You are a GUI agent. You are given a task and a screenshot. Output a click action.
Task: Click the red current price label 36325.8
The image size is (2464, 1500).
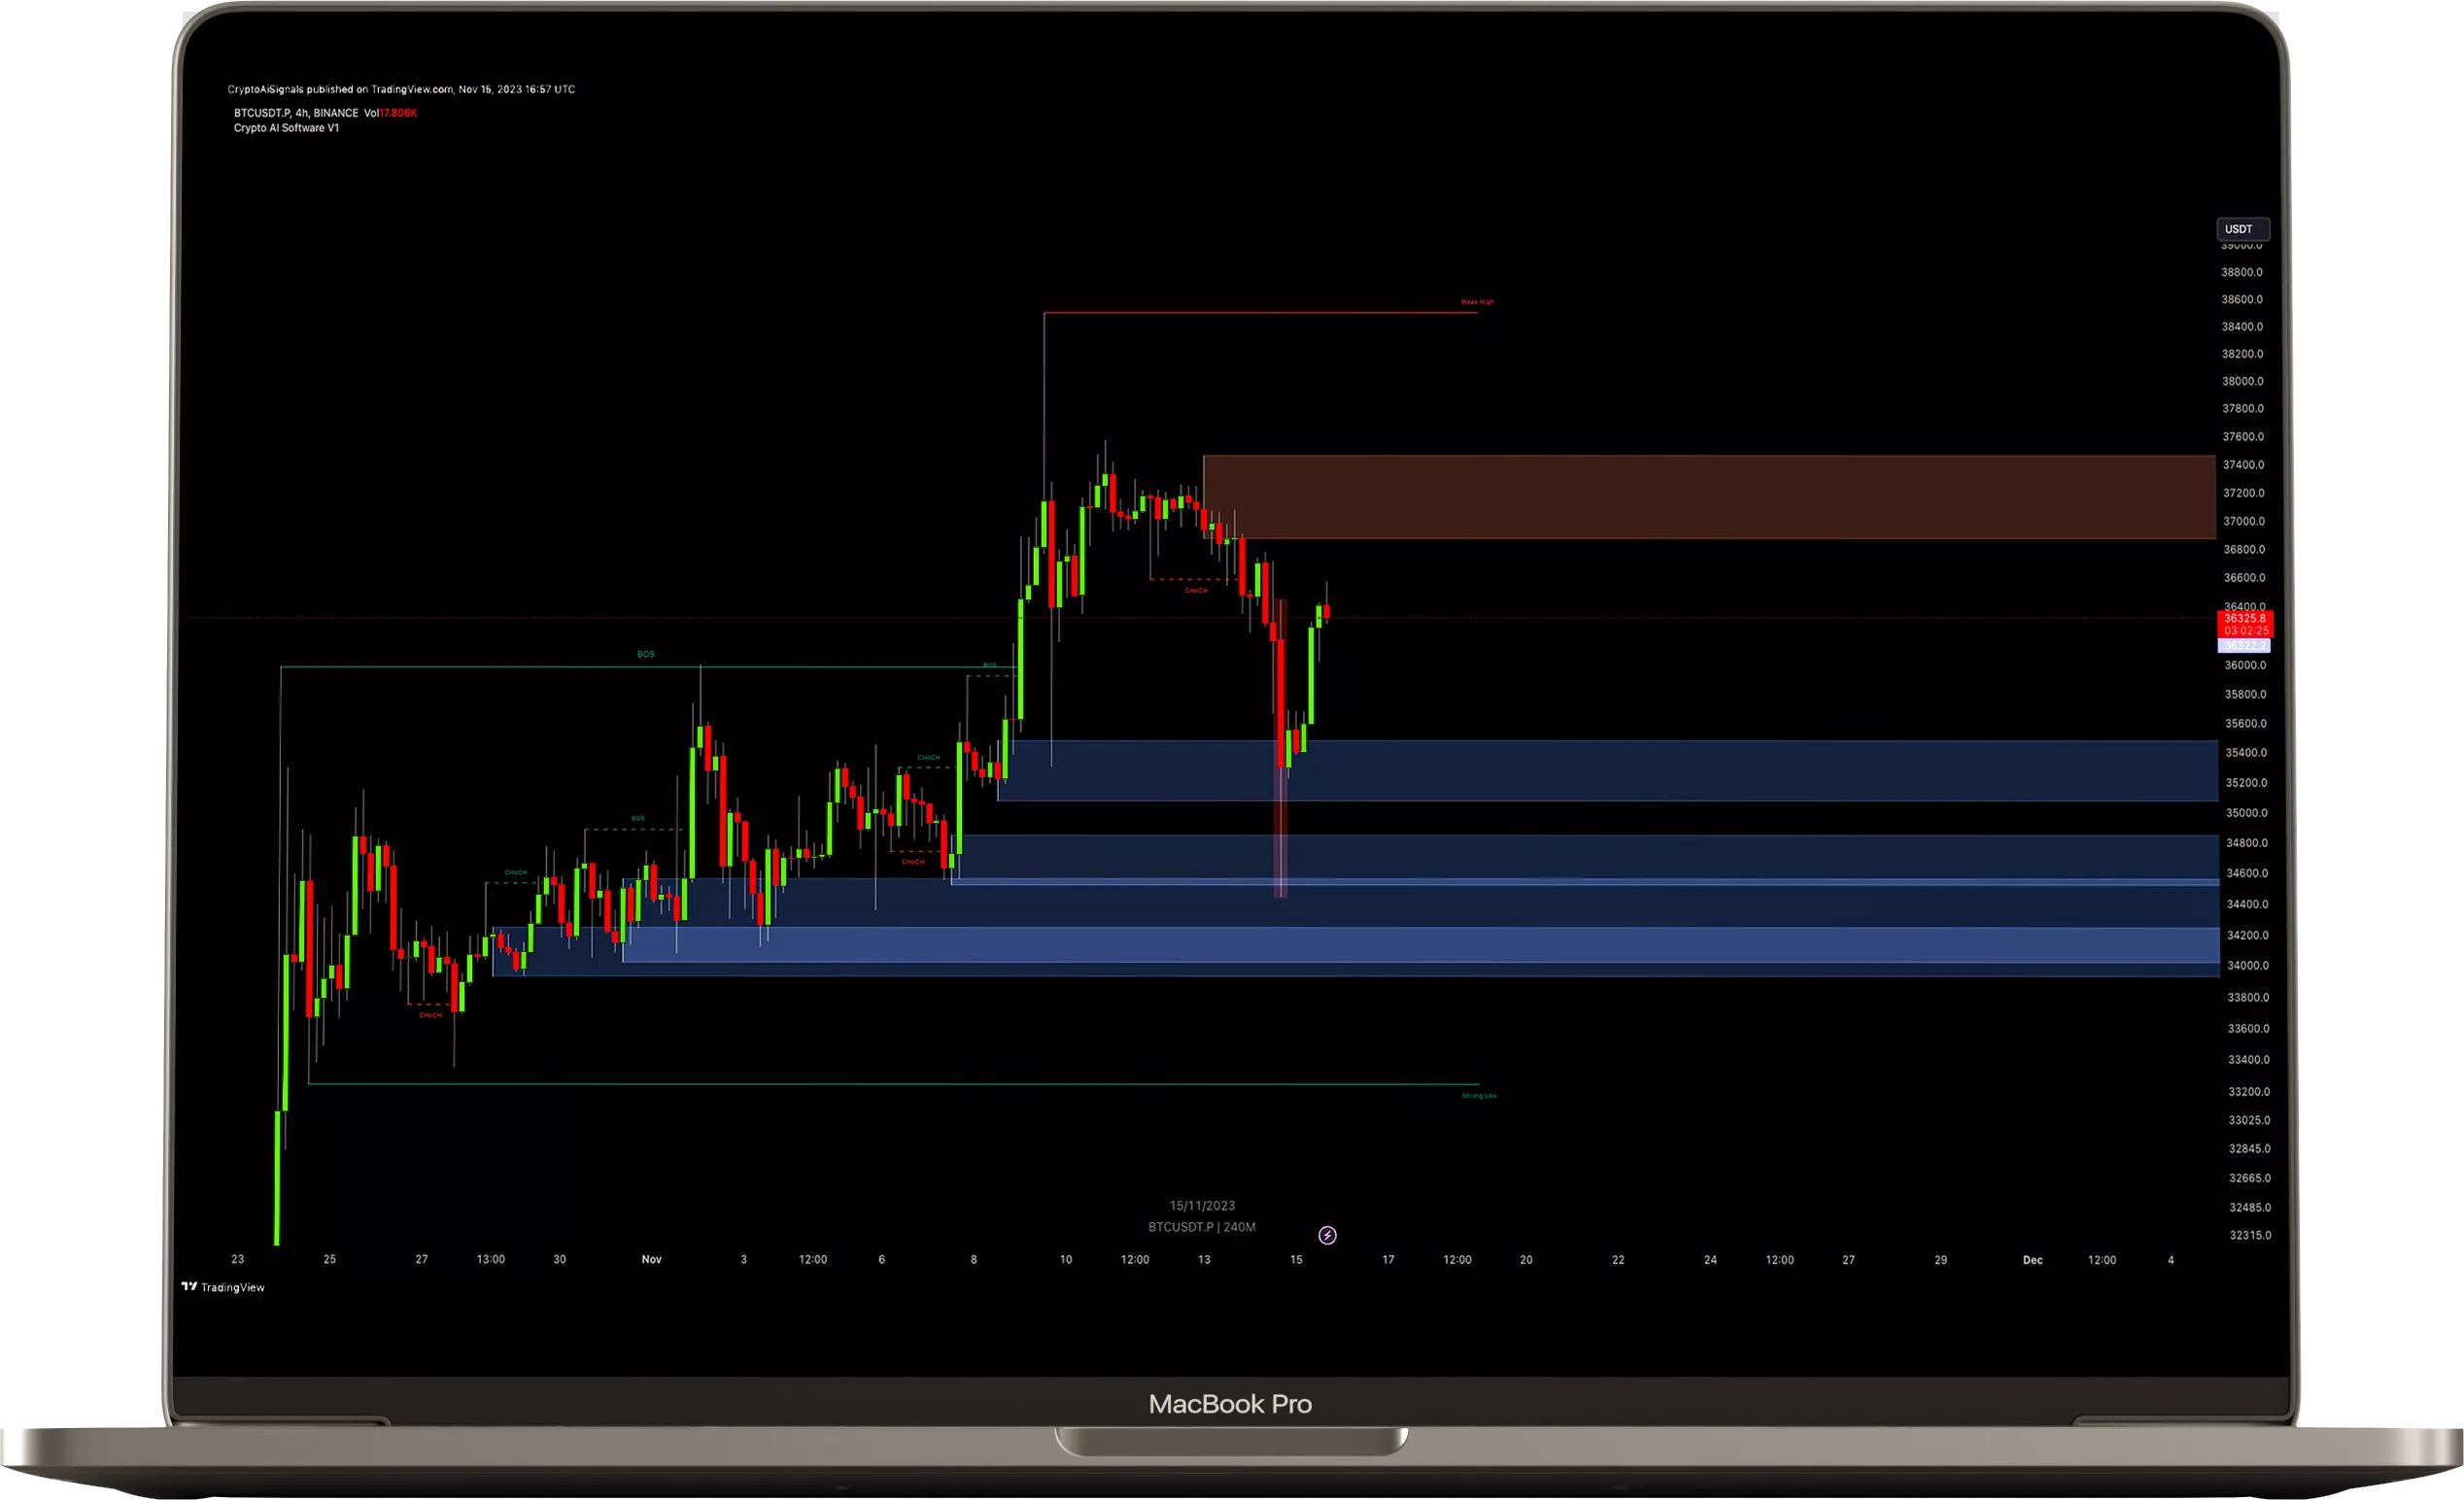pyautogui.click(x=2244, y=619)
